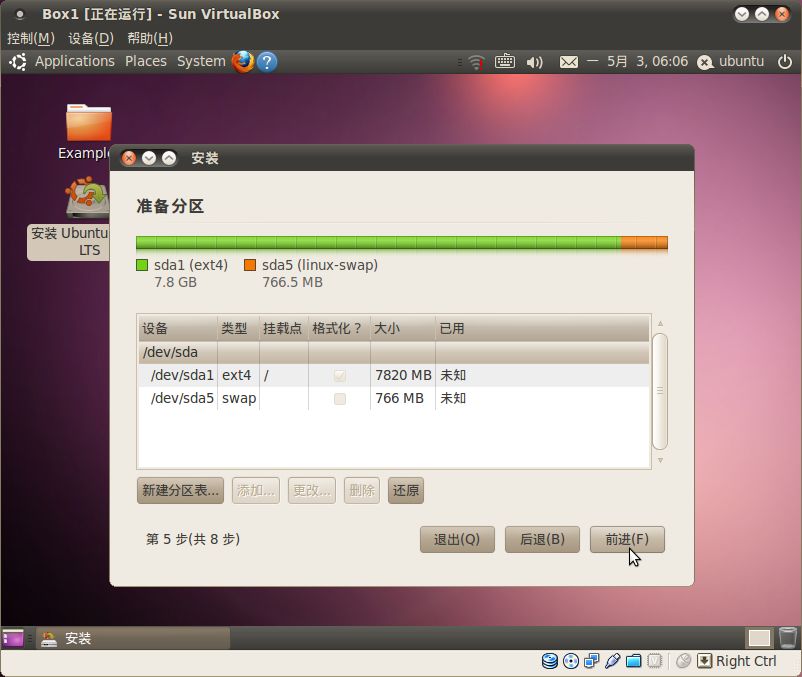This screenshot has height=677, width=802.
Task: Click the partition table scrollbar handle
Action: click(x=660, y=391)
